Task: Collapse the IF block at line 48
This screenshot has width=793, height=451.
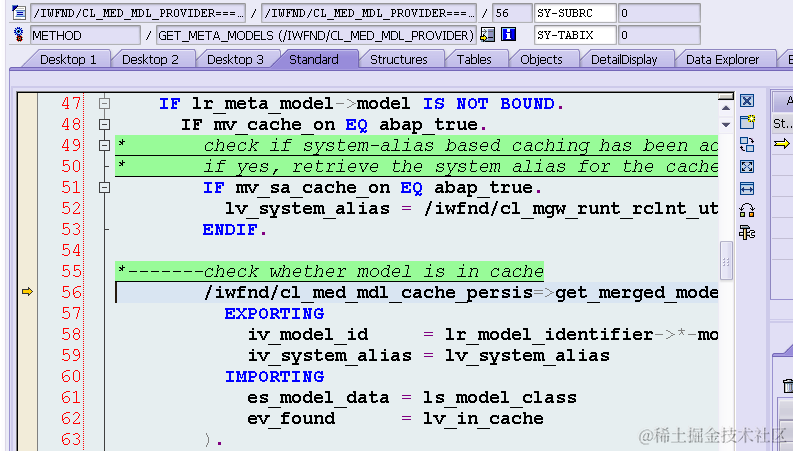Action: click(x=104, y=124)
